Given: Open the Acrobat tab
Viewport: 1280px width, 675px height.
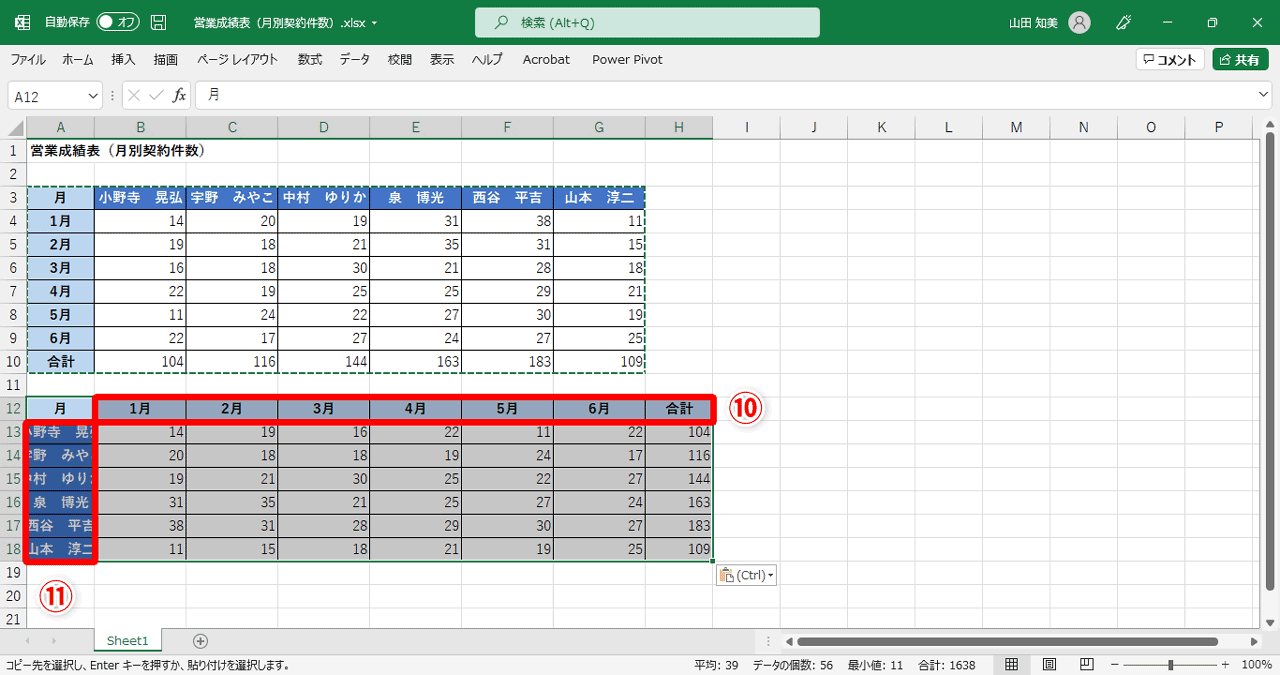Looking at the screenshot, I should (546, 60).
